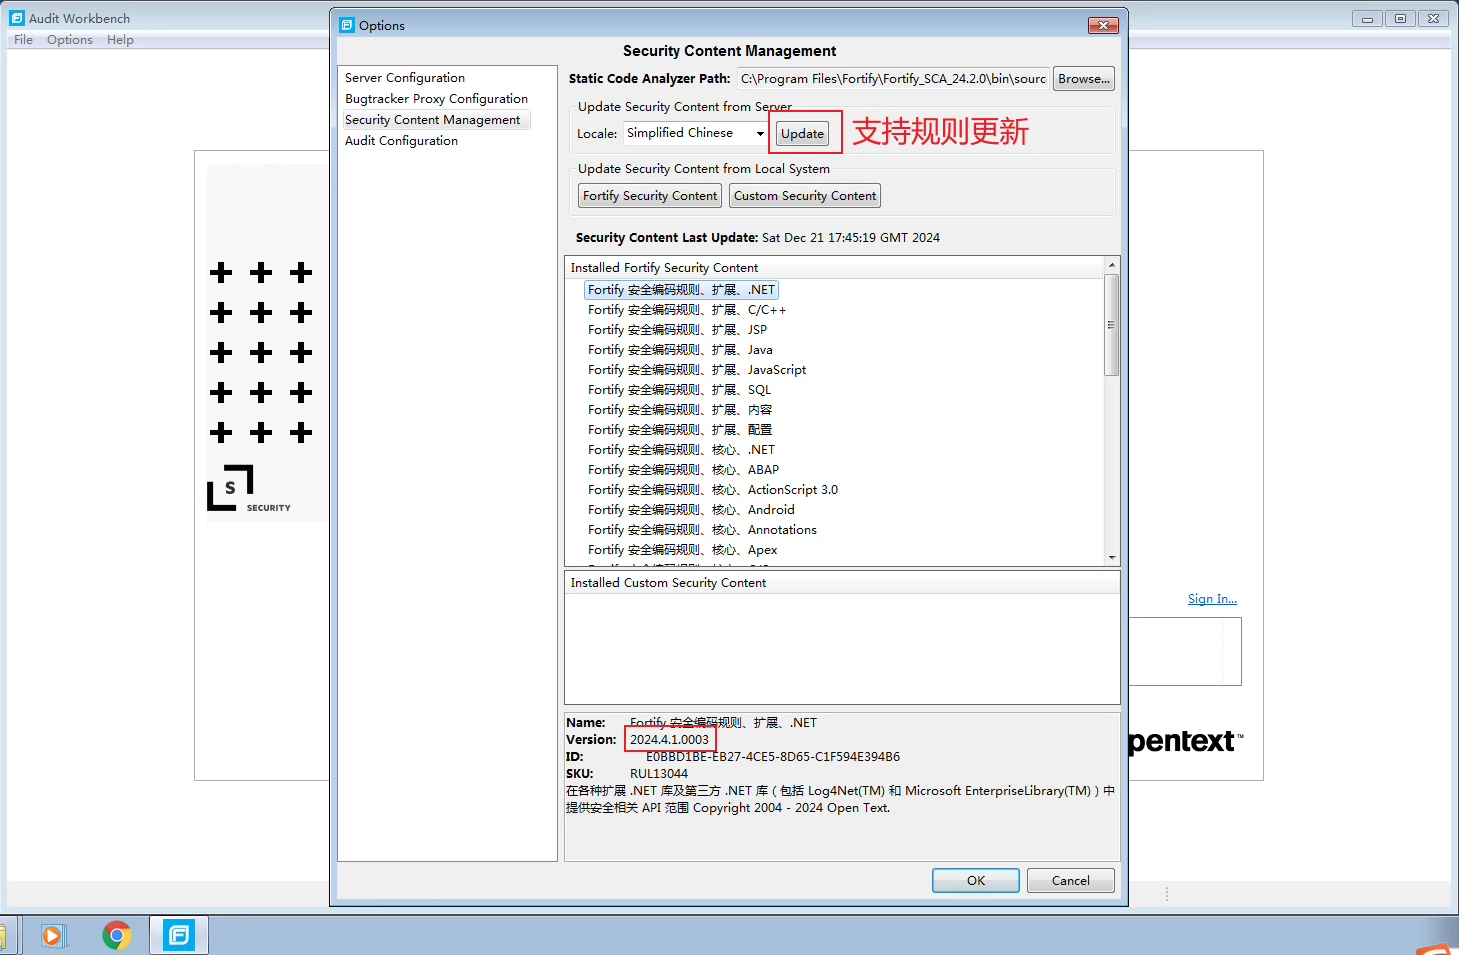This screenshot has height=955, width=1459.
Task: Select the 核心、.NET rule pack row
Action: [x=681, y=450]
